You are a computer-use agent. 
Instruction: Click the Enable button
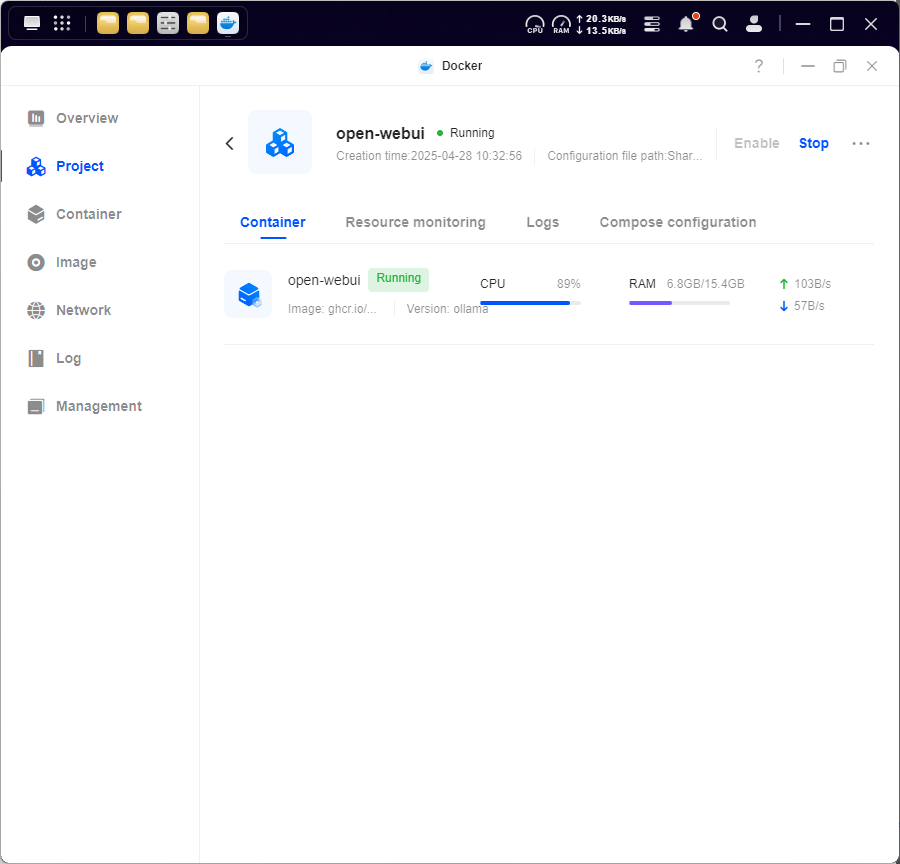(x=756, y=143)
